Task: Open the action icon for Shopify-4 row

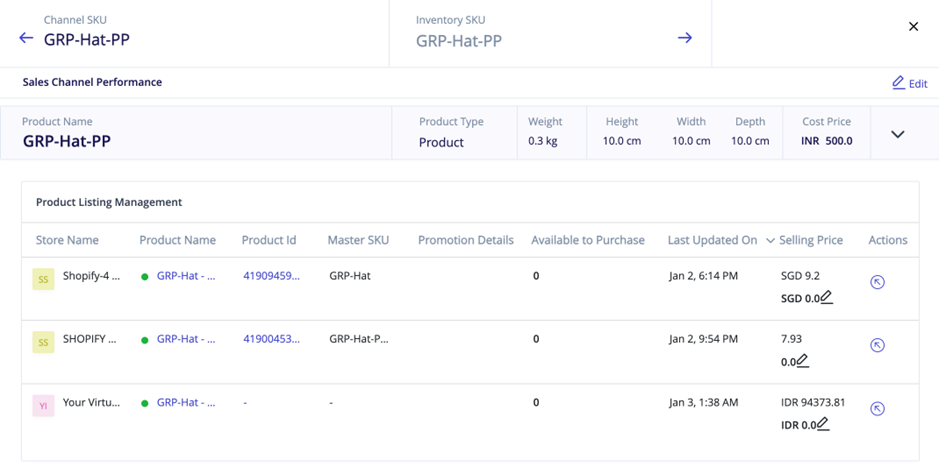Action: [877, 282]
